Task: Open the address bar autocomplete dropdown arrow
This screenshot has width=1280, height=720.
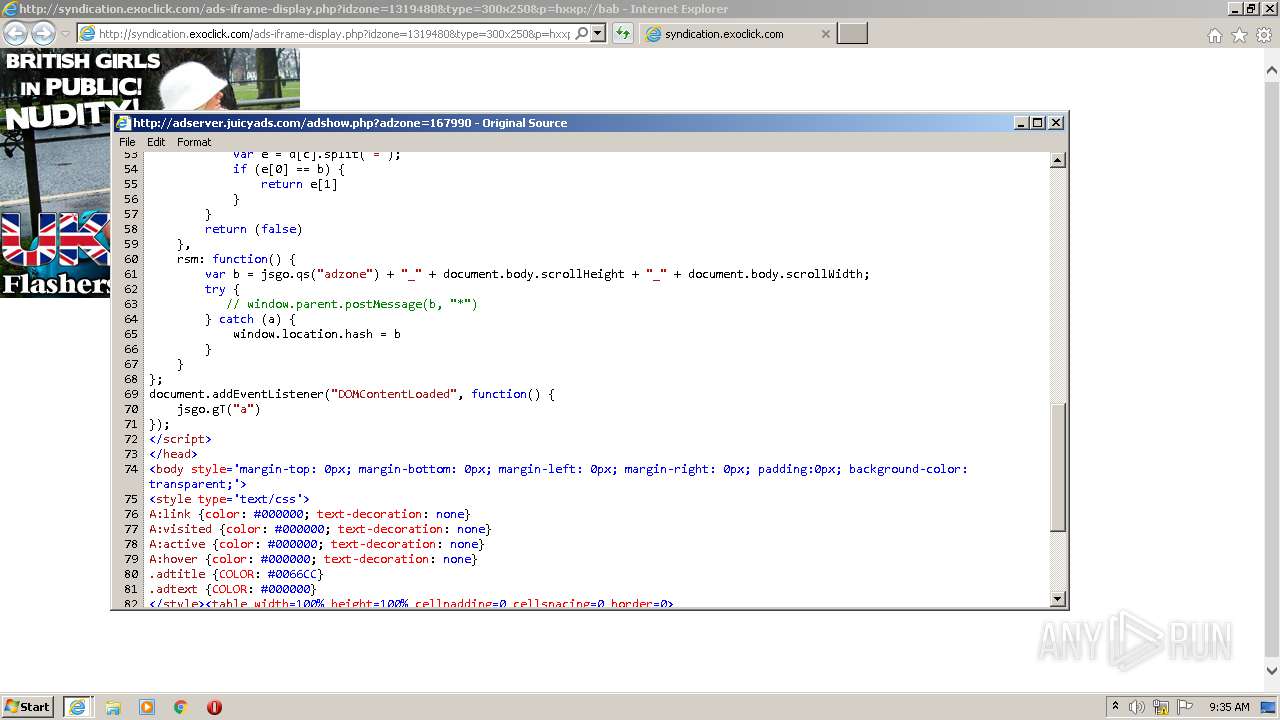Action: (x=598, y=34)
